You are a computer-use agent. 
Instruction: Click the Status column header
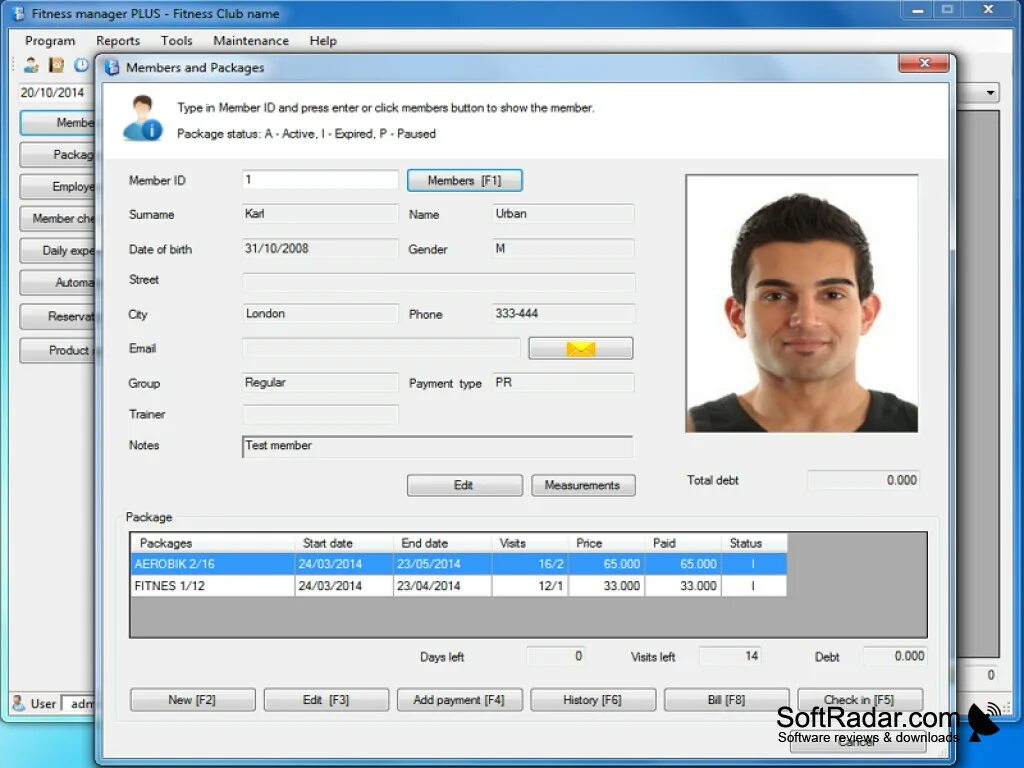coord(754,543)
